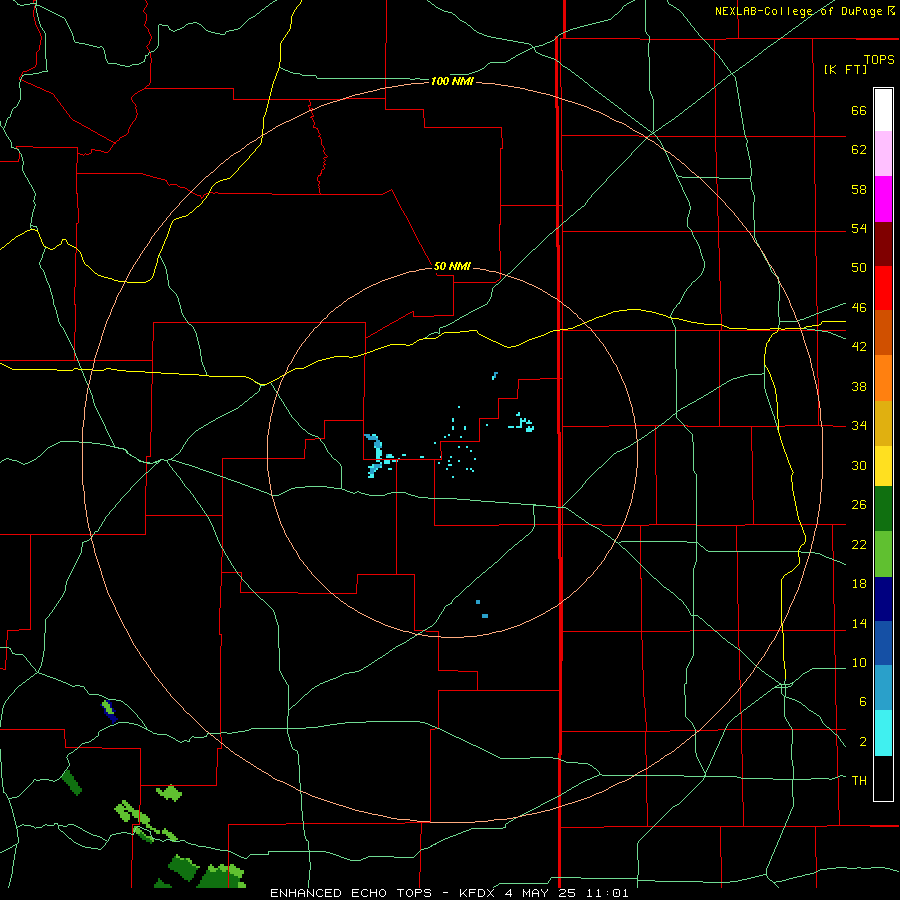Click the legend value 42

[x=859, y=346]
